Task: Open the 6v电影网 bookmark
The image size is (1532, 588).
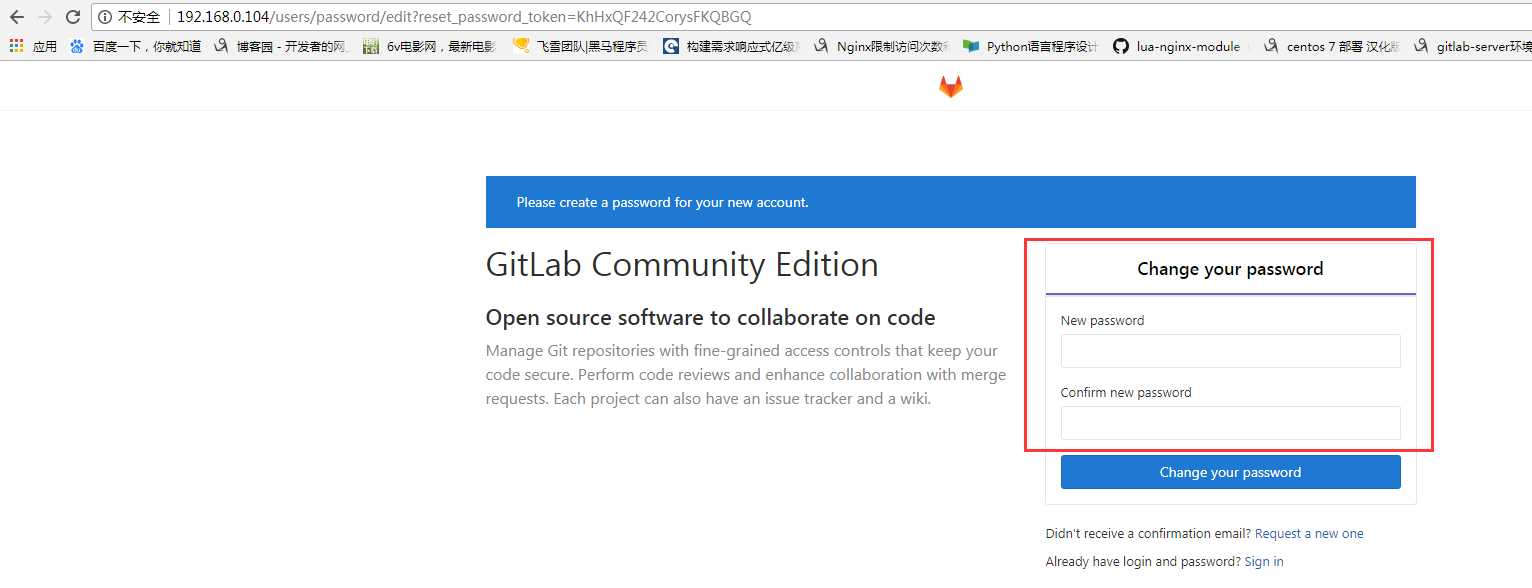Action: click(430, 46)
